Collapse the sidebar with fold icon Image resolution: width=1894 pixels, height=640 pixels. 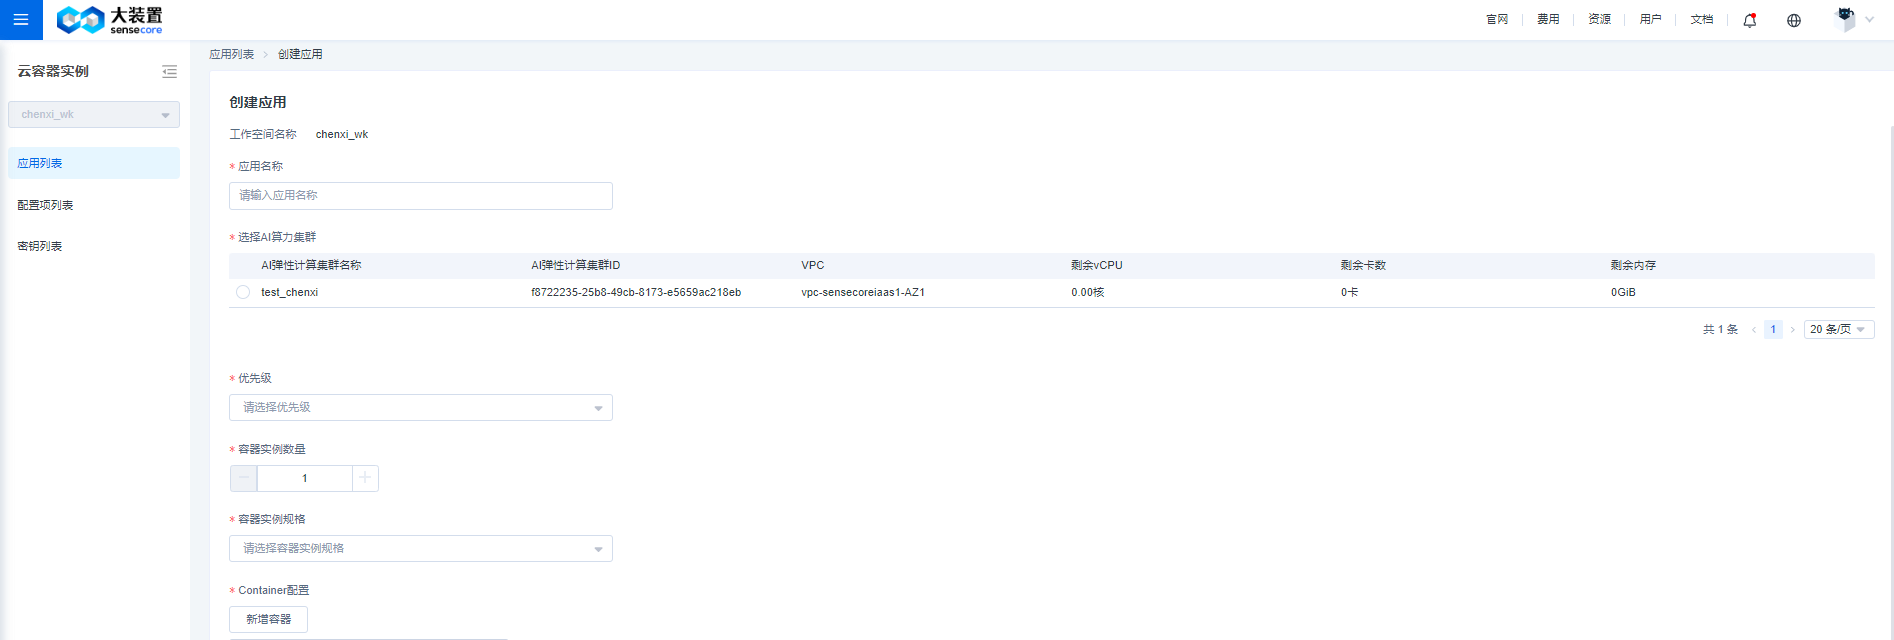(x=169, y=72)
